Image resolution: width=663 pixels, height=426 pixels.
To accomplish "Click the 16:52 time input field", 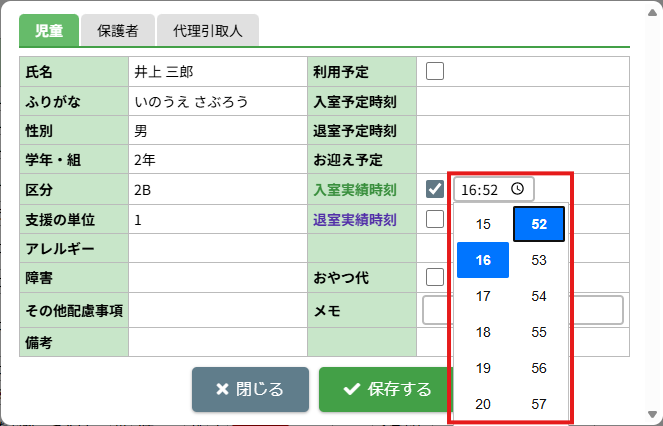I will 482,189.
